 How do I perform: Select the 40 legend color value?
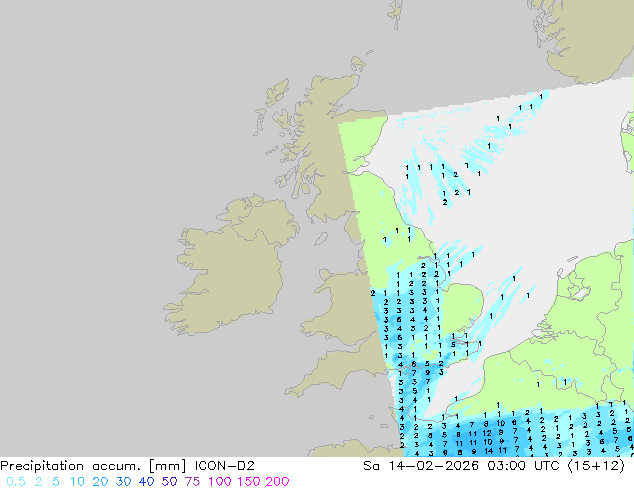(146, 482)
